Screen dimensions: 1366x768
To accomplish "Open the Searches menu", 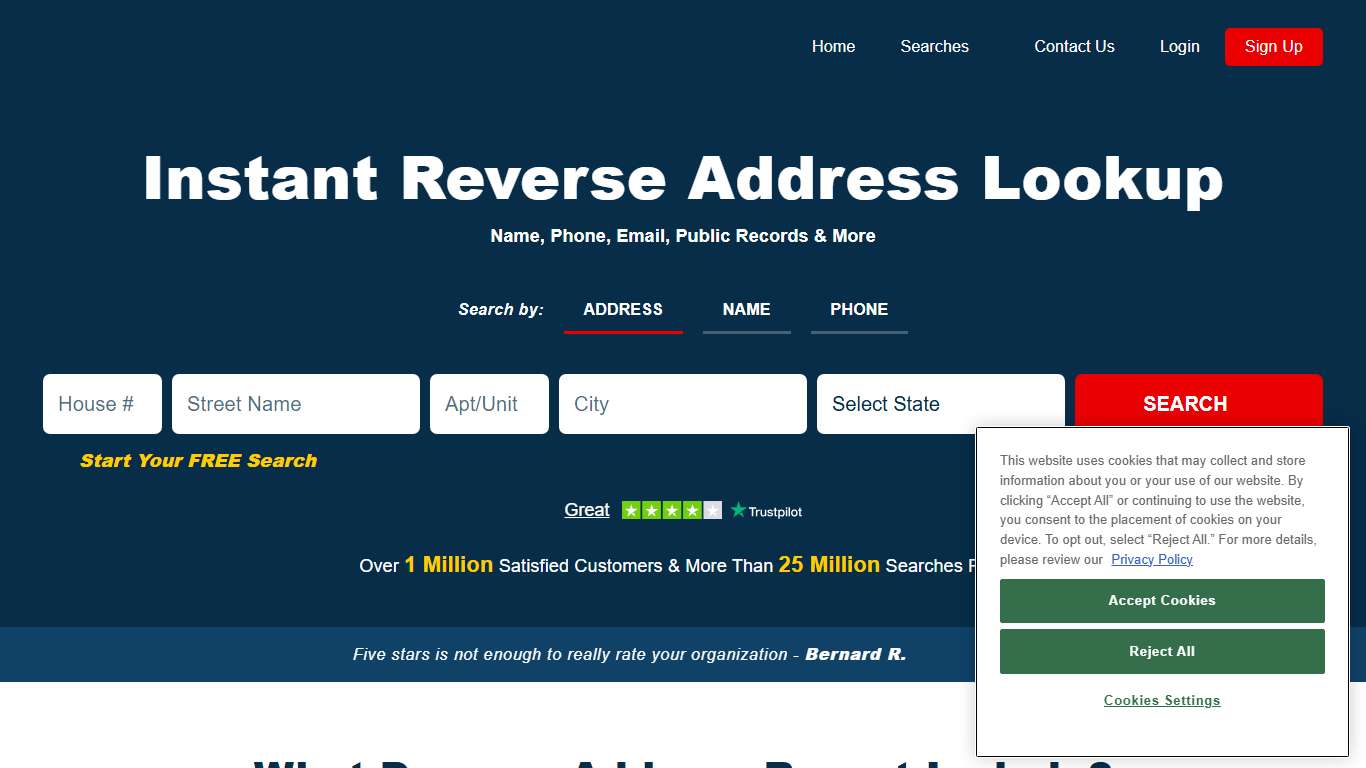I will [x=934, y=46].
